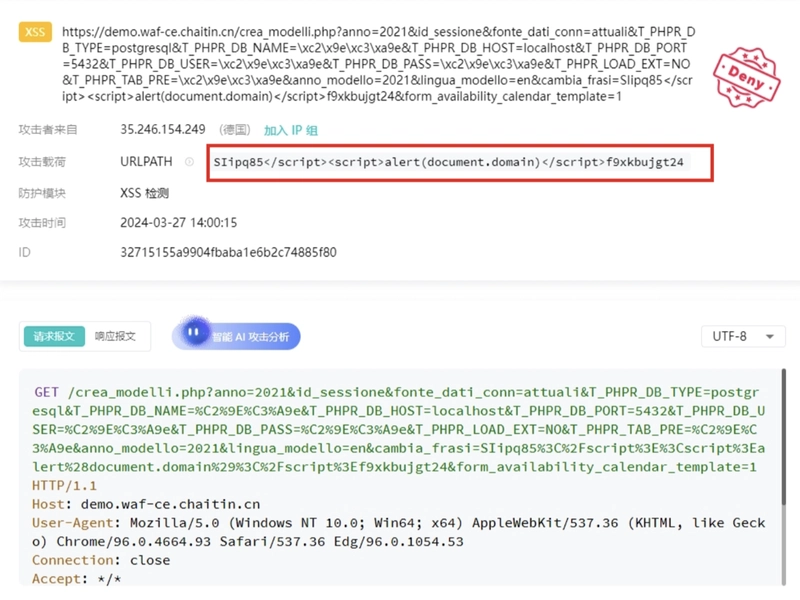
Task: Click the Host: demo.waf-ce.chaitin.cn header line
Action: pyautogui.click(x=146, y=504)
